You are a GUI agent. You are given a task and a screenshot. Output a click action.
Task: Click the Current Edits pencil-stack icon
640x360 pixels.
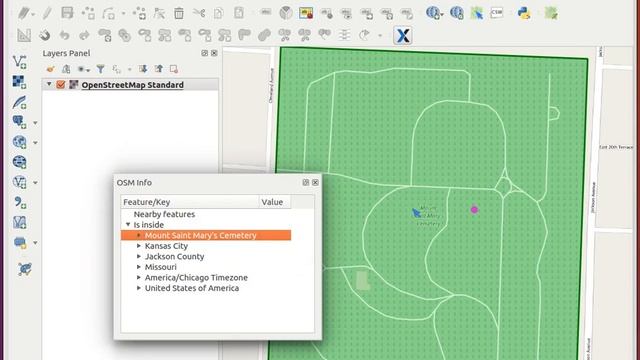(24, 13)
